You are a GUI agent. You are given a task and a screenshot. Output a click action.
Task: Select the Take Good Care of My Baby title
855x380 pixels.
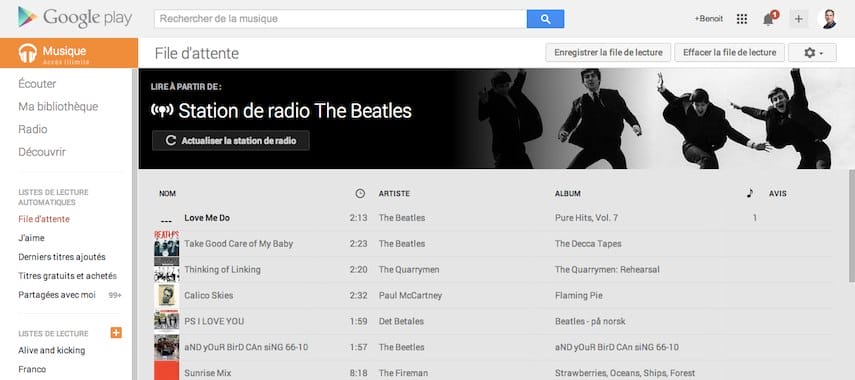pos(238,244)
